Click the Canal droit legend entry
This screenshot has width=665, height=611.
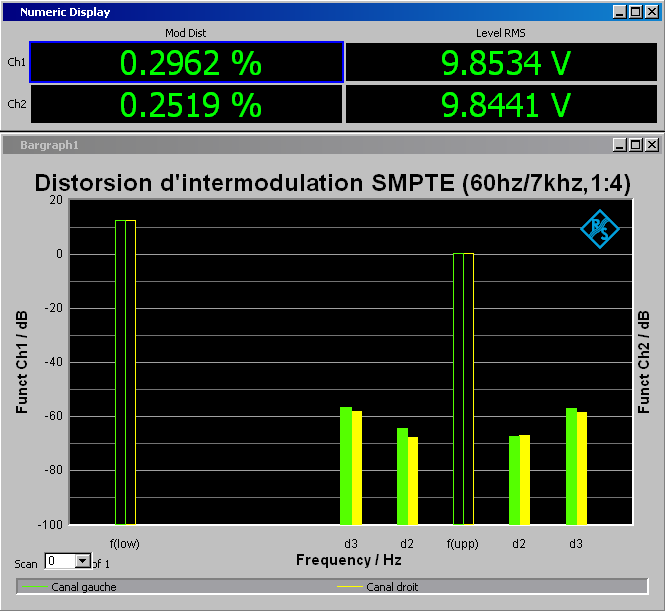377,587
